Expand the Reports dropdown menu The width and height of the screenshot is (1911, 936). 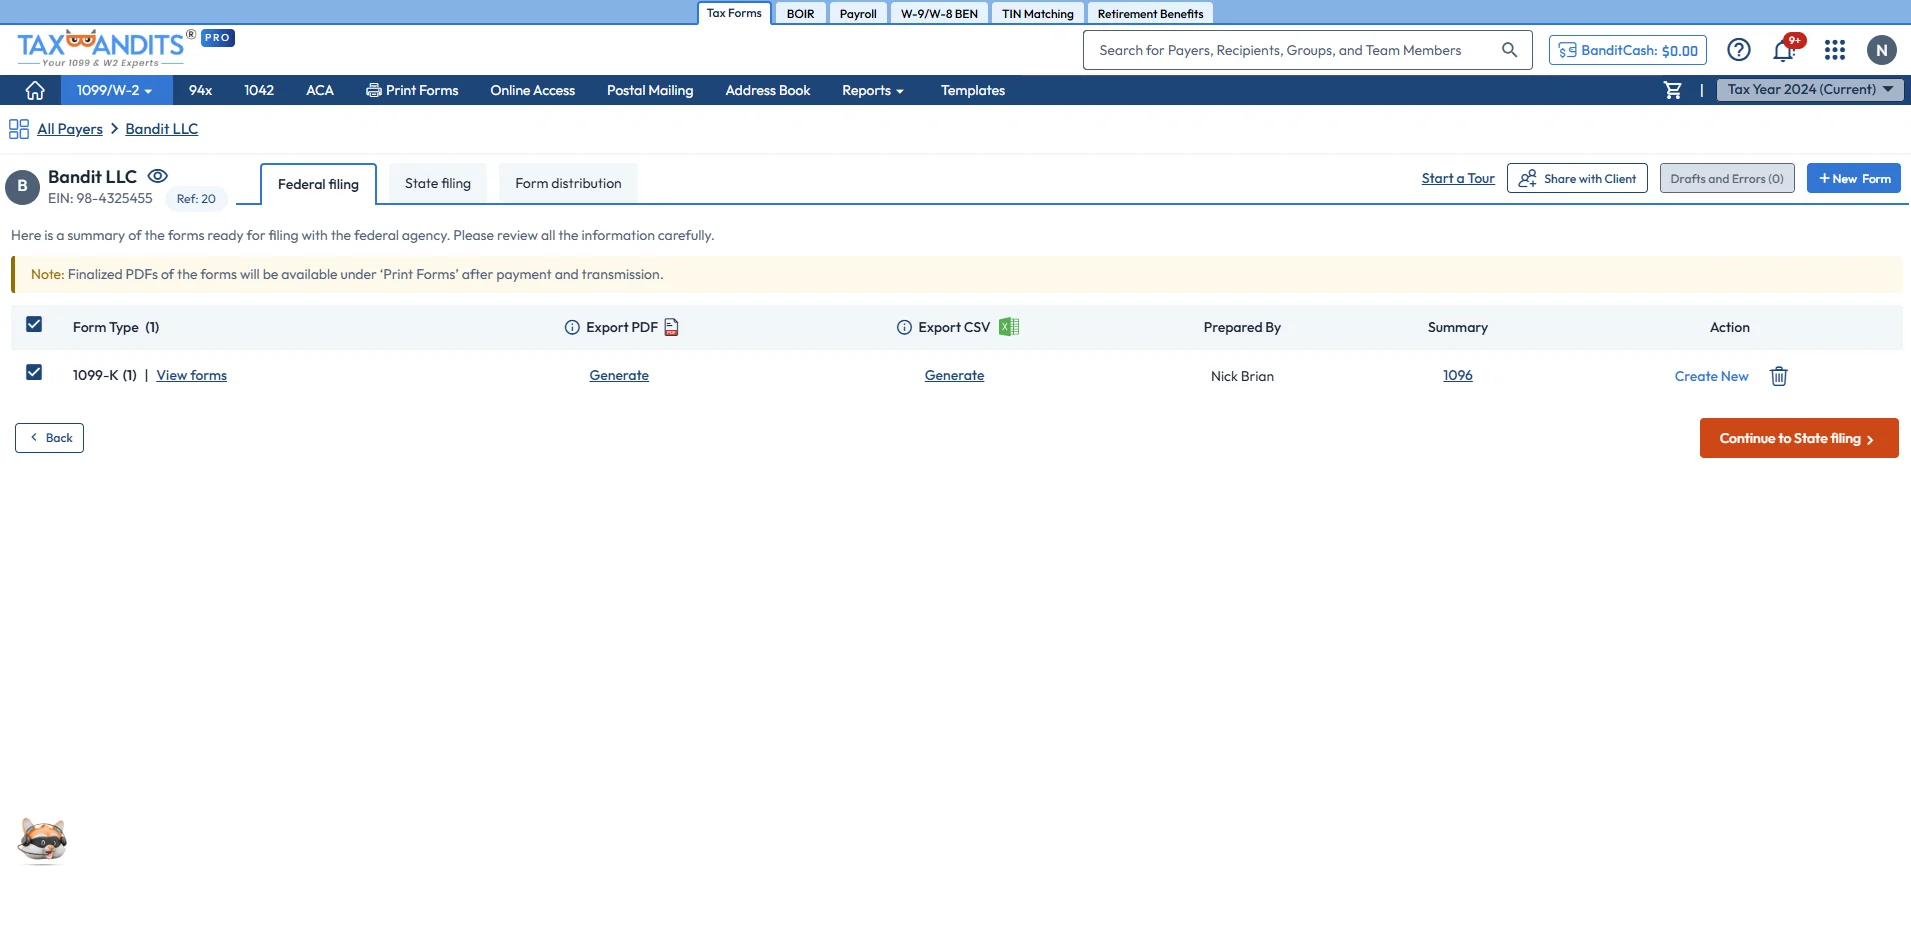872,90
